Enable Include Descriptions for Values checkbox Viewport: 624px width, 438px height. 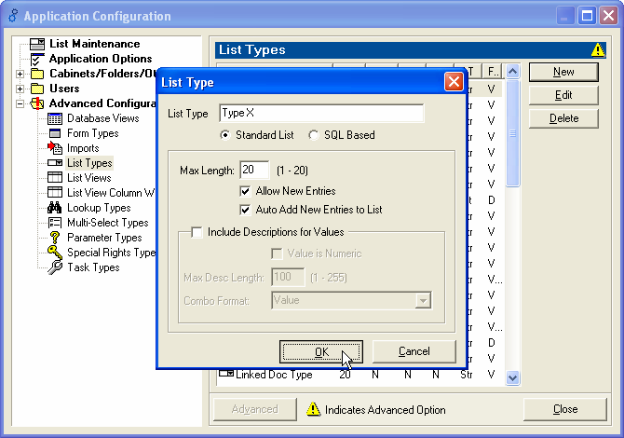coord(197,232)
